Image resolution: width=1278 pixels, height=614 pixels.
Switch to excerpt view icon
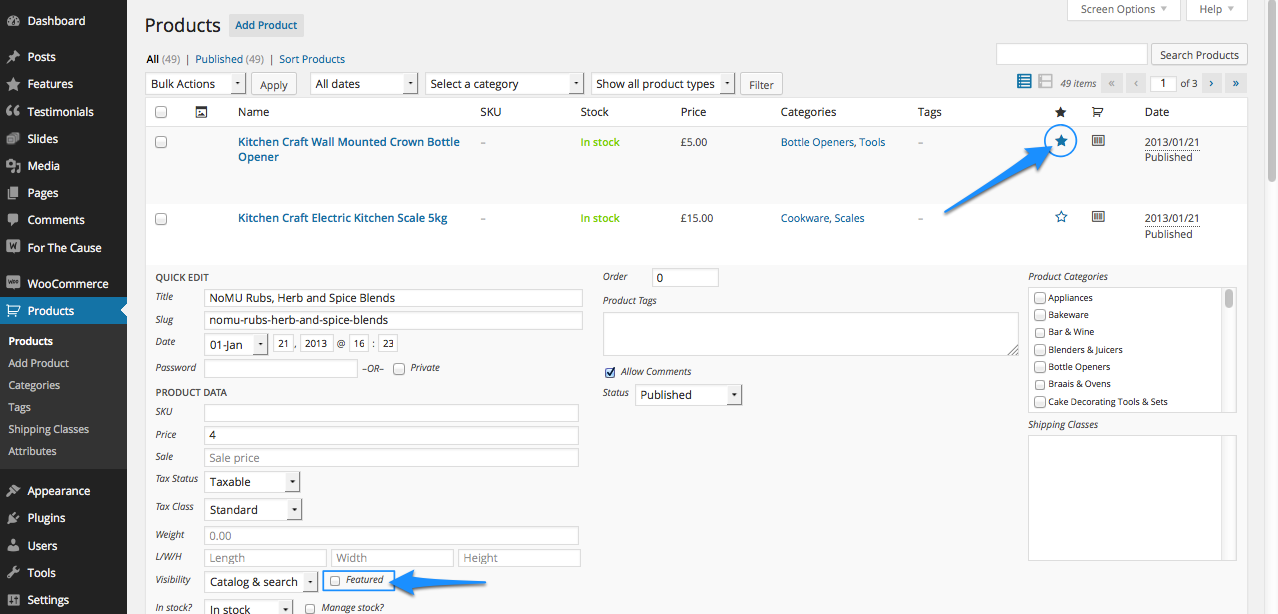(1045, 82)
